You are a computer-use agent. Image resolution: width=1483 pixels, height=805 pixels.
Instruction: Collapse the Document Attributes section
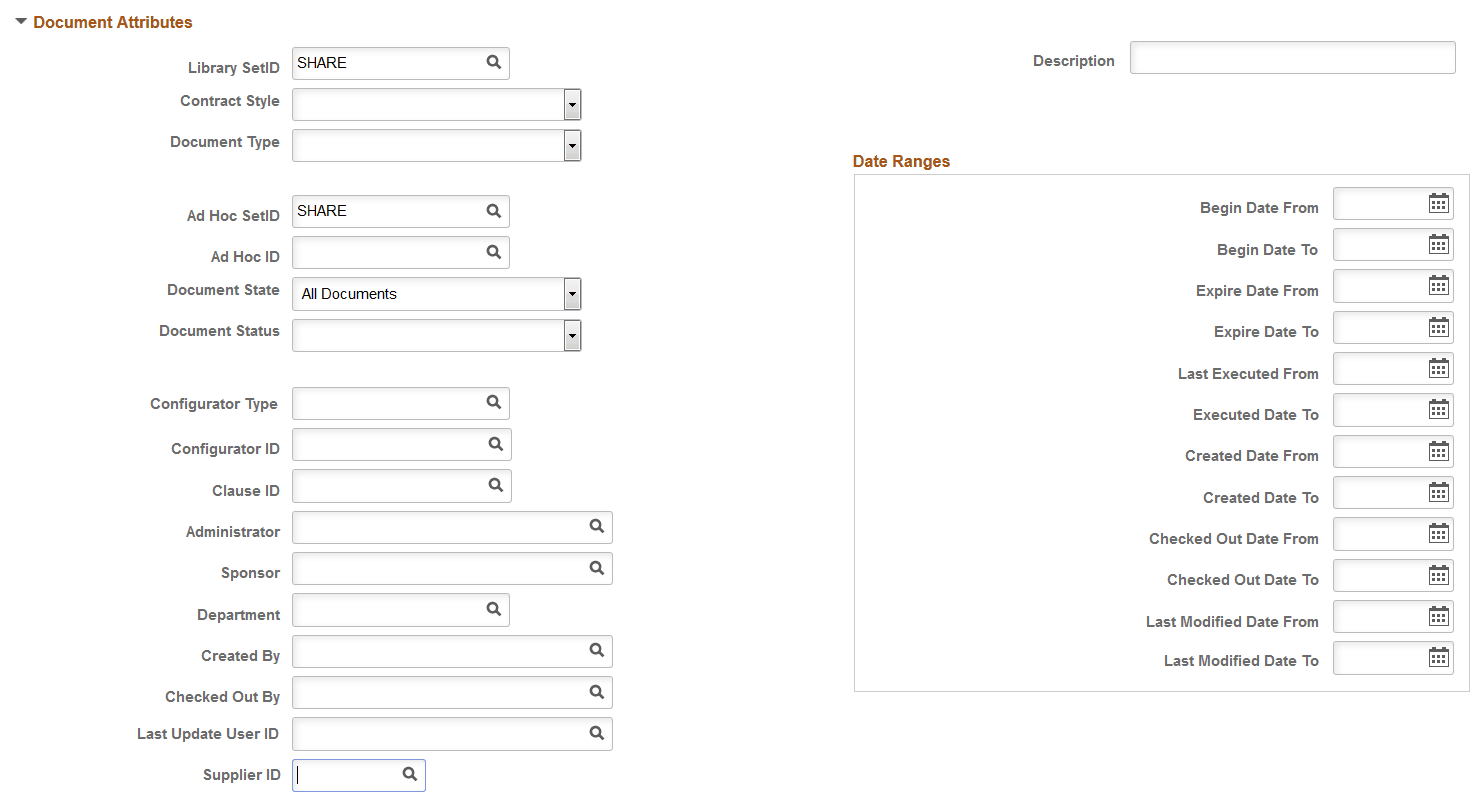pos(21,21)
